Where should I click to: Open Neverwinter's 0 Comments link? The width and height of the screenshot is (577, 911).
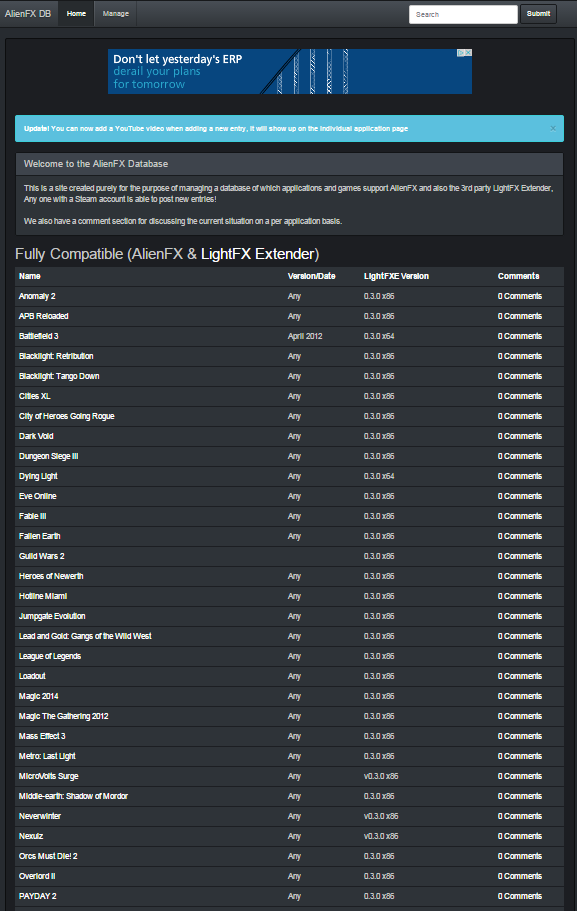(519, 816)
